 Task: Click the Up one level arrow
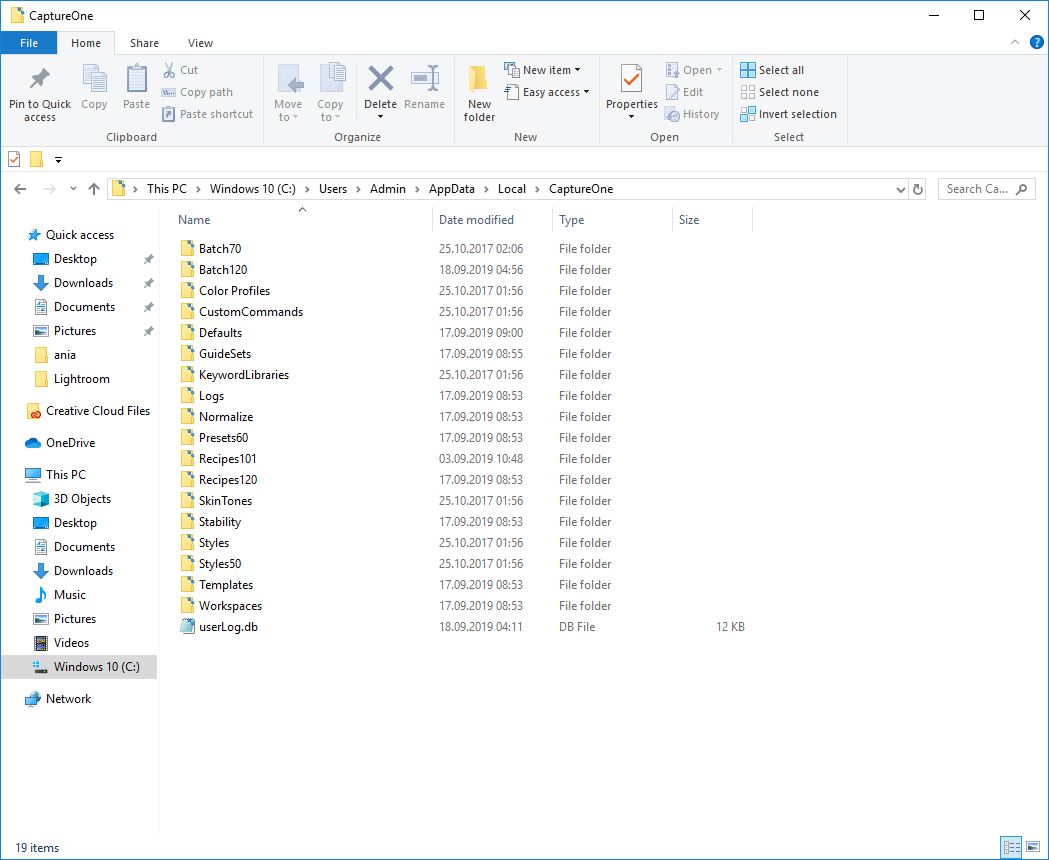click(94, 189)
